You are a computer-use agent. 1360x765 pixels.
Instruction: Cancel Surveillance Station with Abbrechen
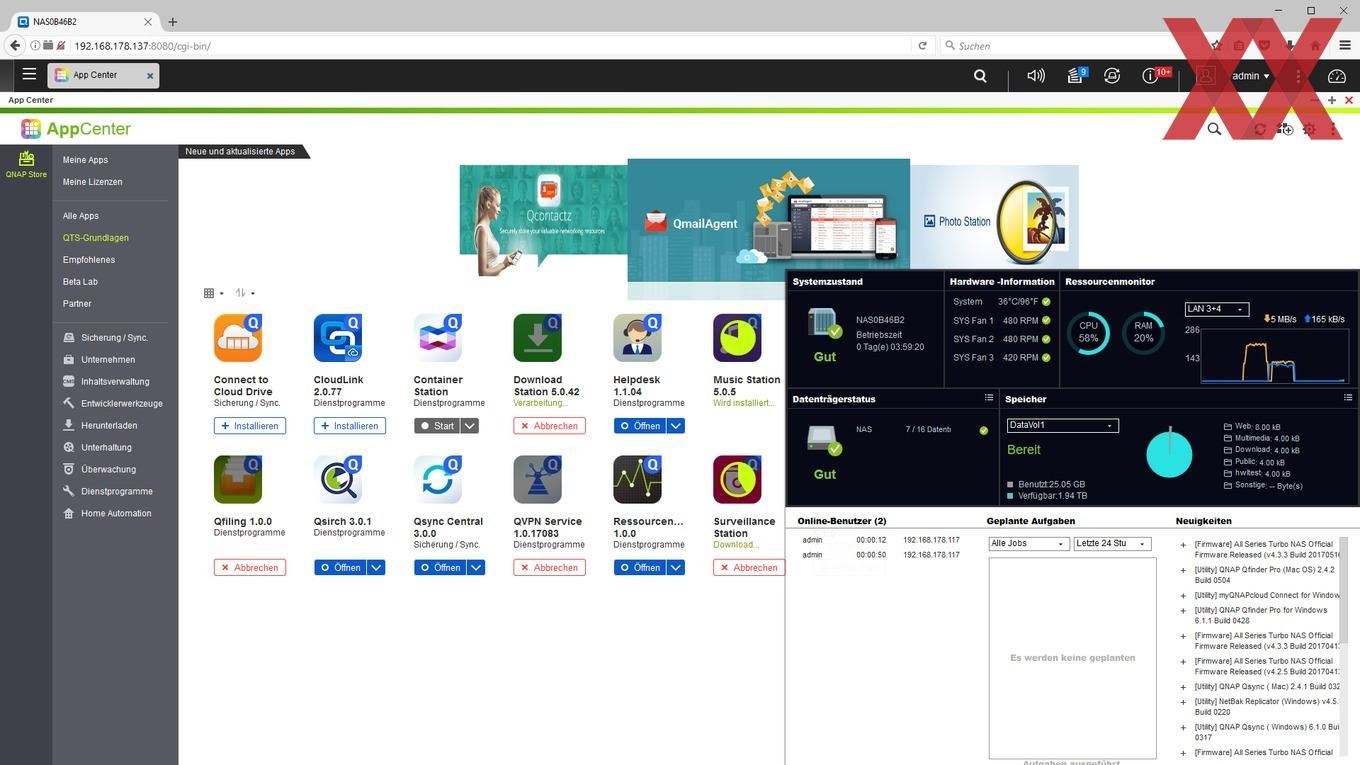coord(750,568)
